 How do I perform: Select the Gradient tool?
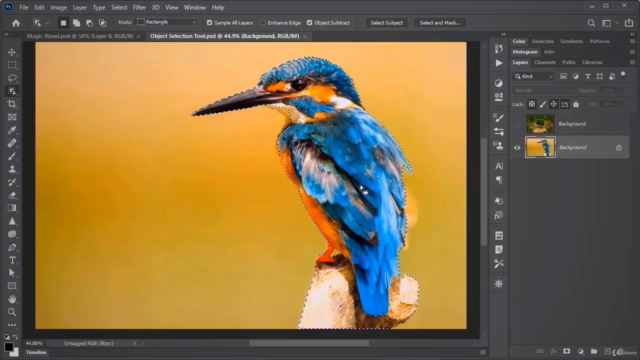coord(12,208)
